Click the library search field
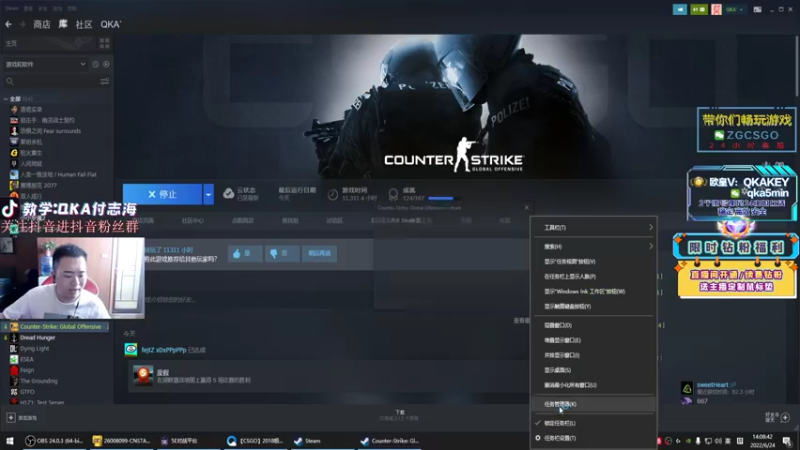Image resolution: width=800 pixels, height=450 pixels. tap(51, 81)
